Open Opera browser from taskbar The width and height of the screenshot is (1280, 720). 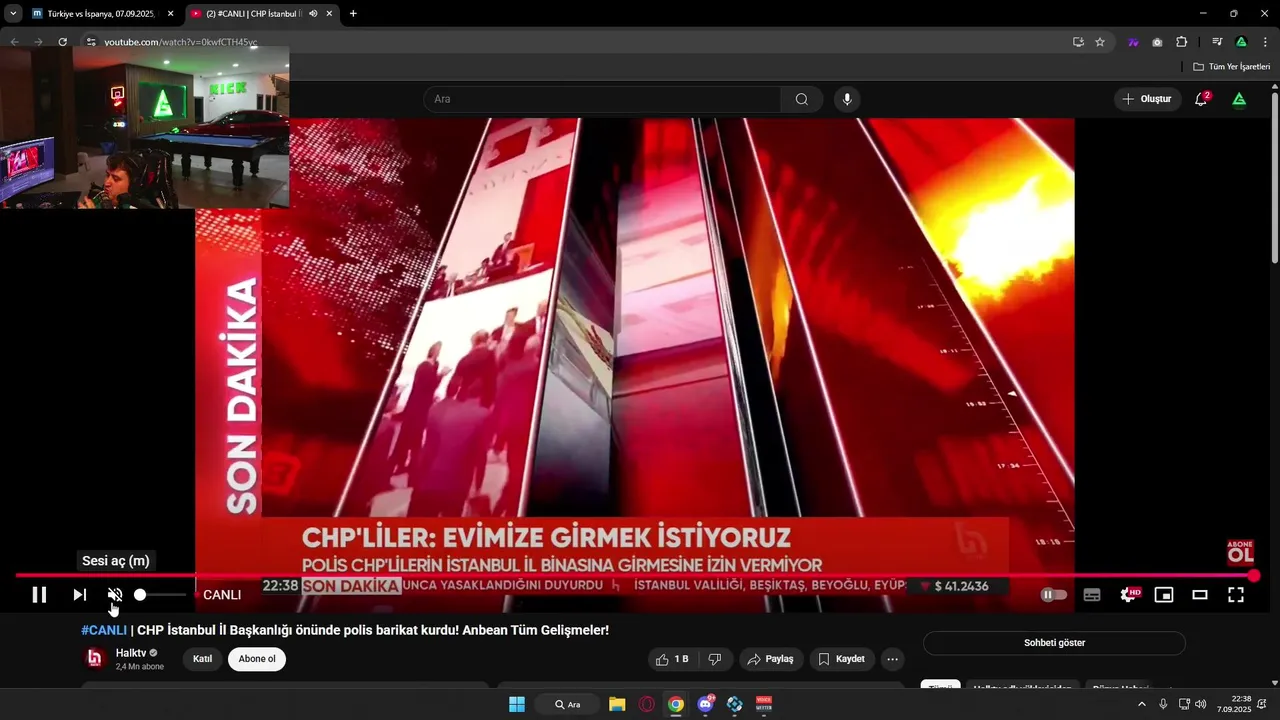[x=647, y=704]
